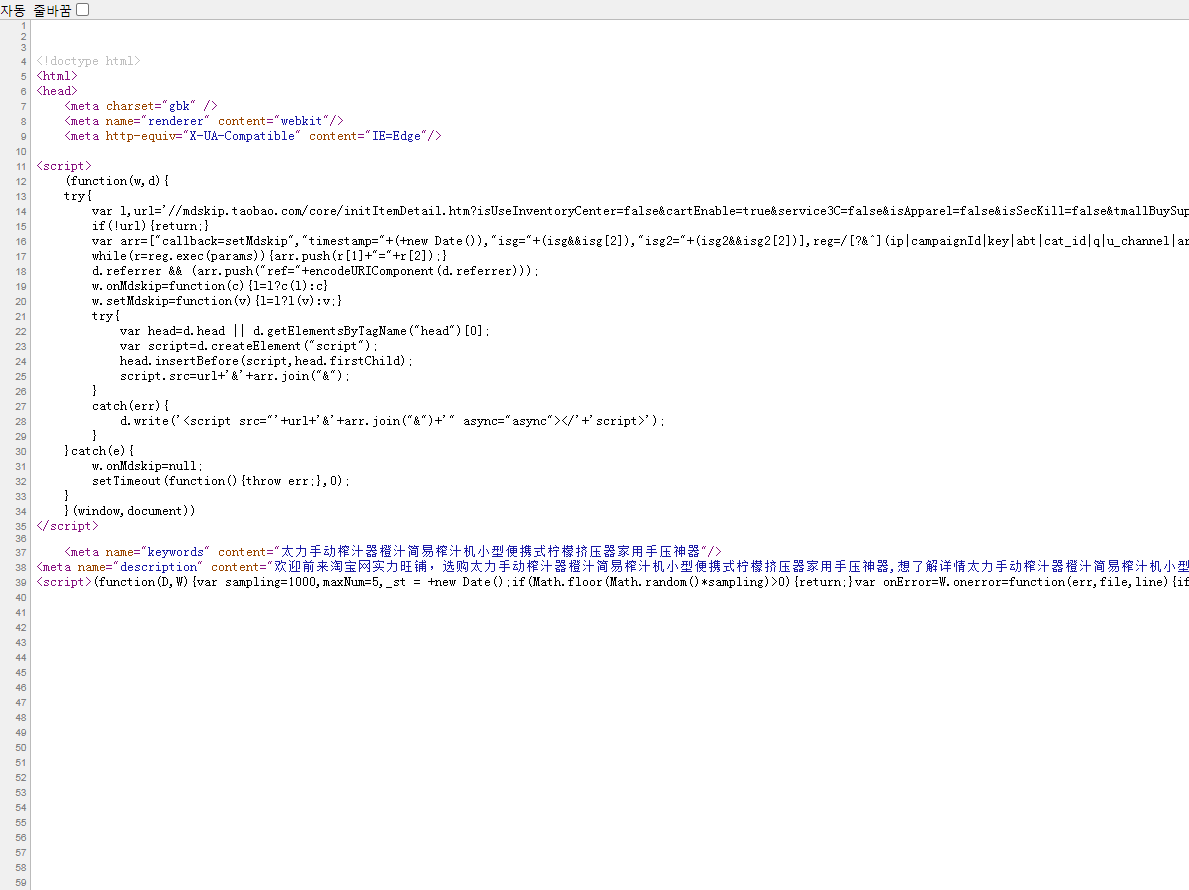Select the (function(w,d){ line
This screenshot has height=890, width=1189.
click(118, 181)
